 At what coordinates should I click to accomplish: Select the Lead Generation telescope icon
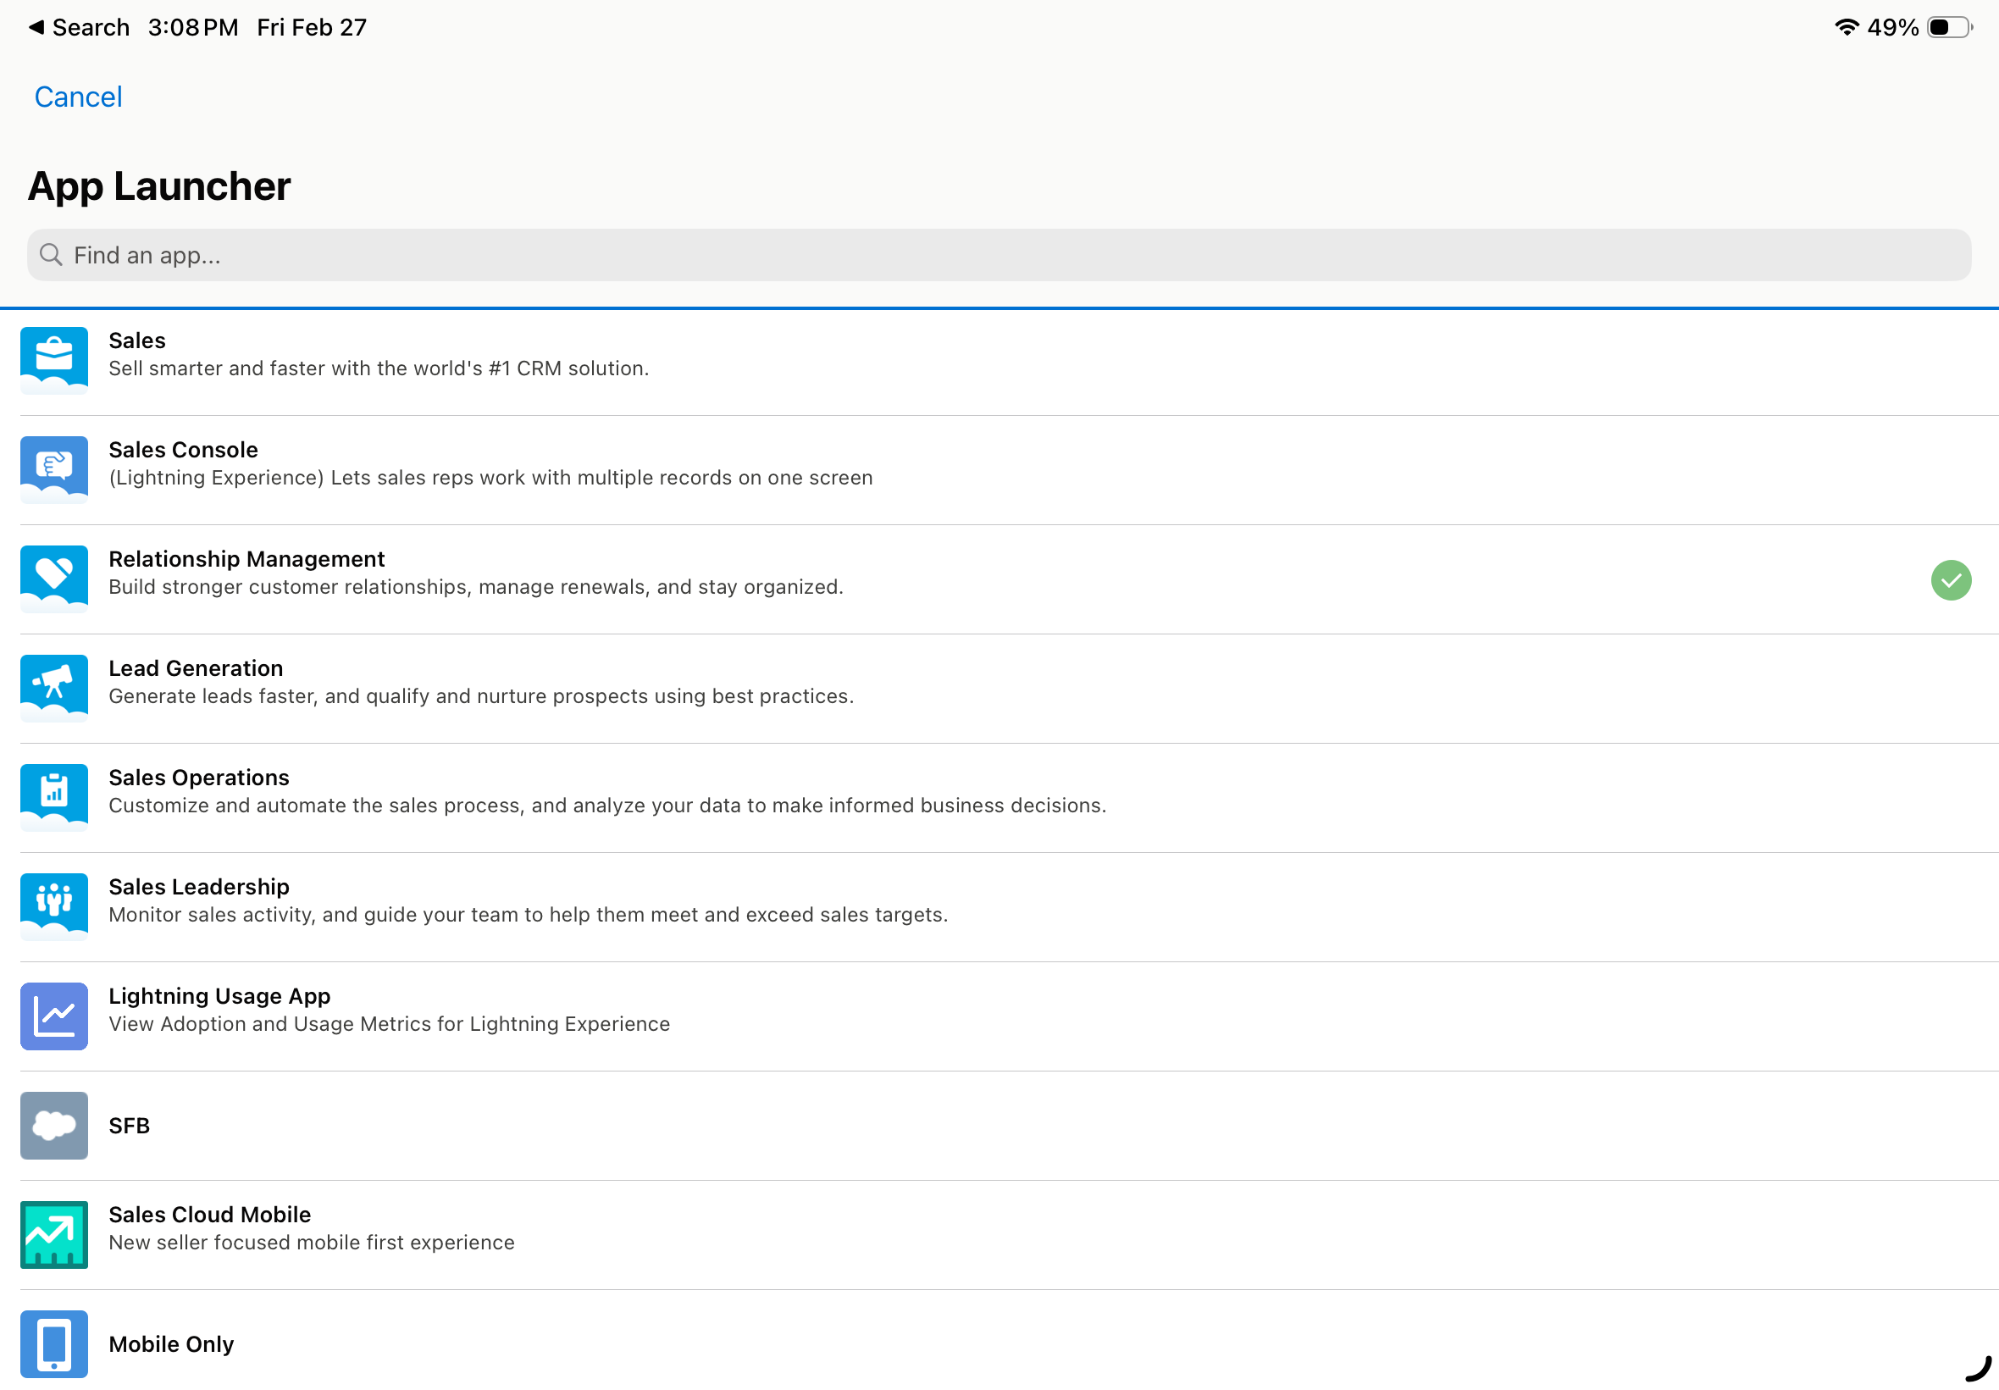54,686
